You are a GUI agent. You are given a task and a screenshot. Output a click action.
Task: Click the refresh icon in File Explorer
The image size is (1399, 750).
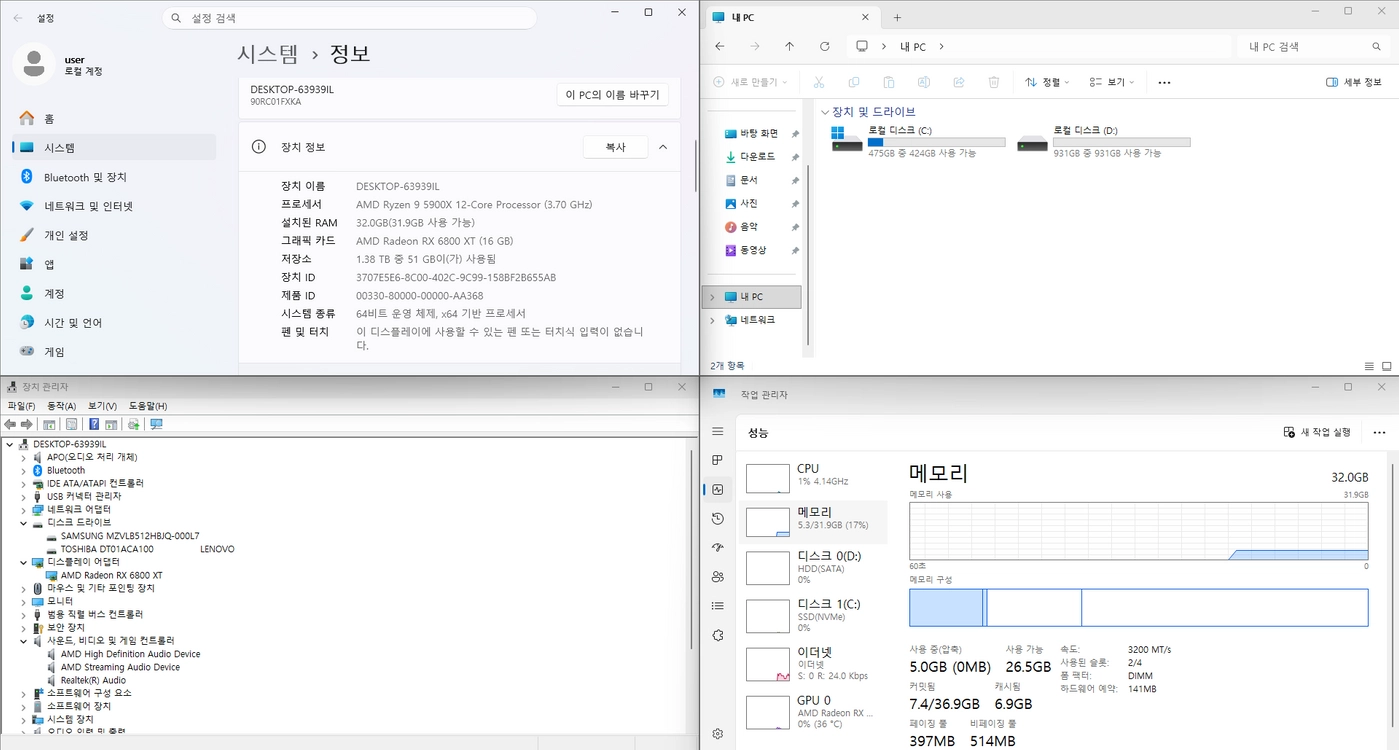click(824, 46)
